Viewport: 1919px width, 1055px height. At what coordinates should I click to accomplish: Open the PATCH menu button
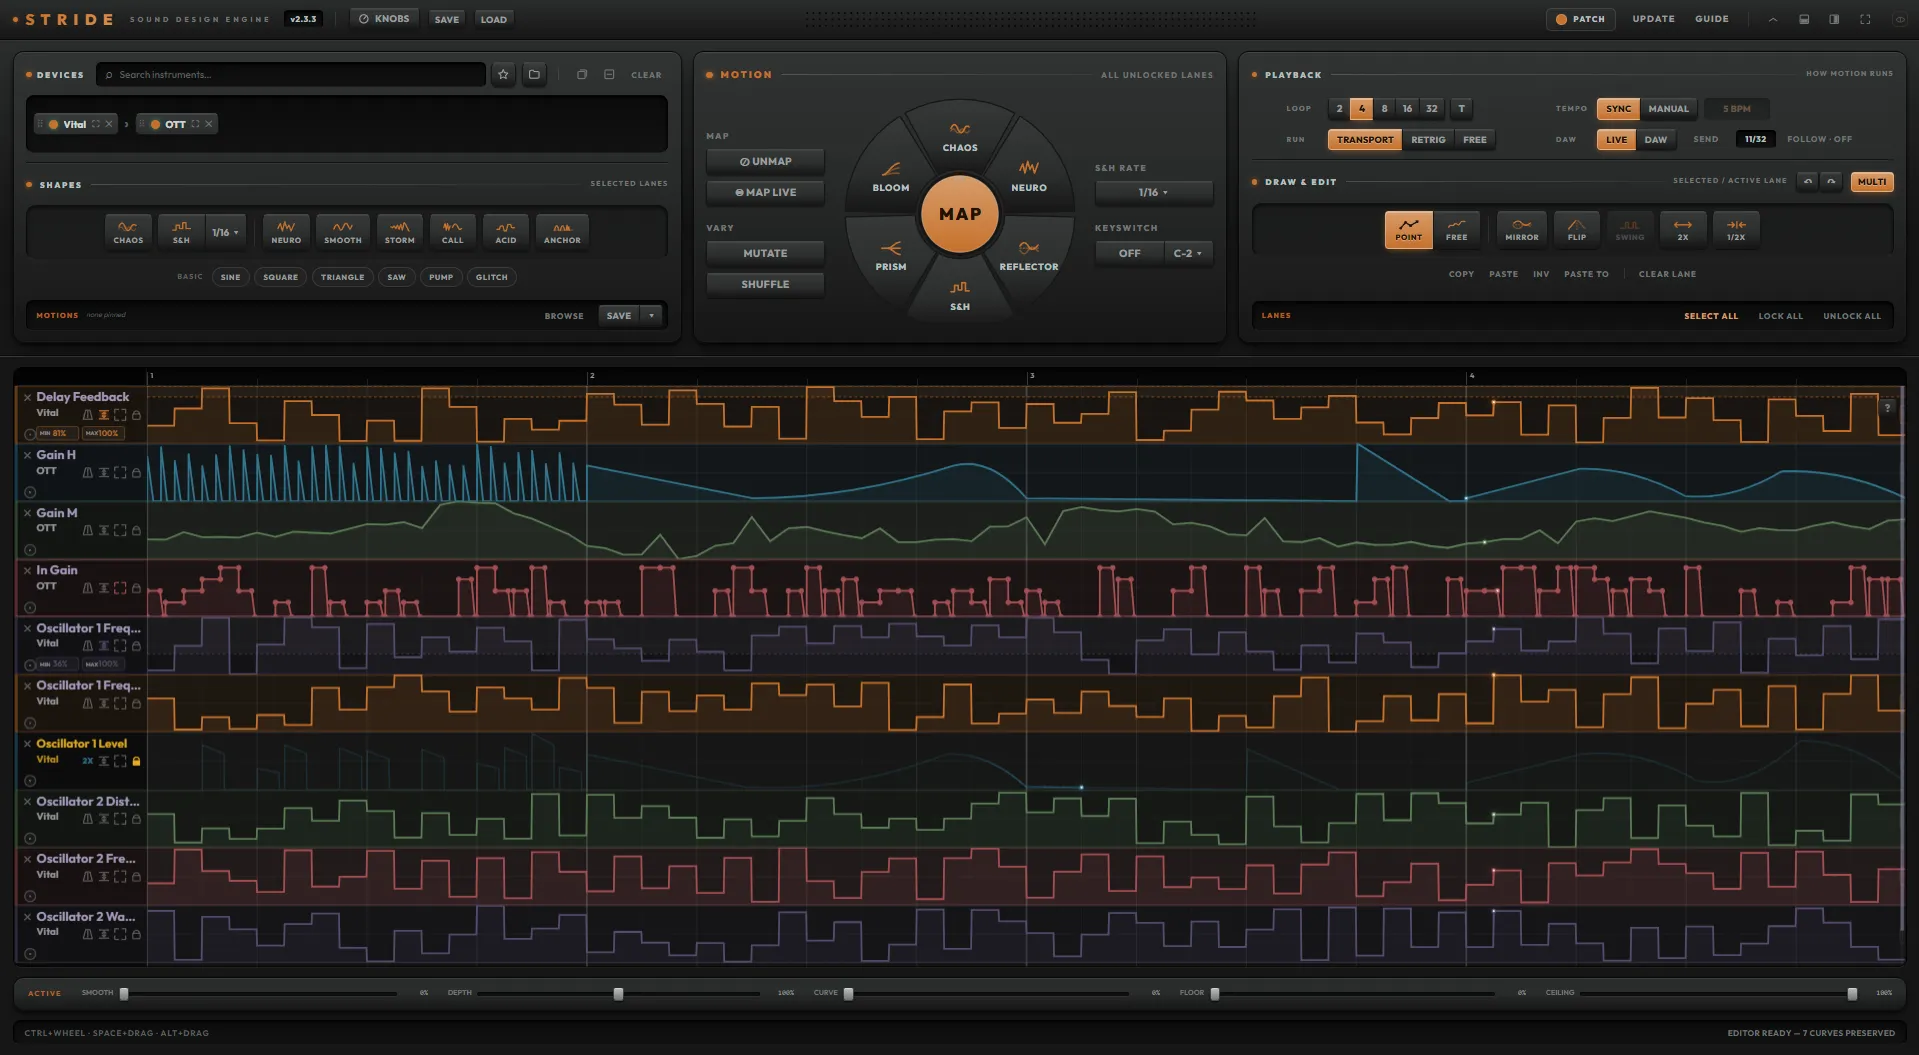point(1580,19)
